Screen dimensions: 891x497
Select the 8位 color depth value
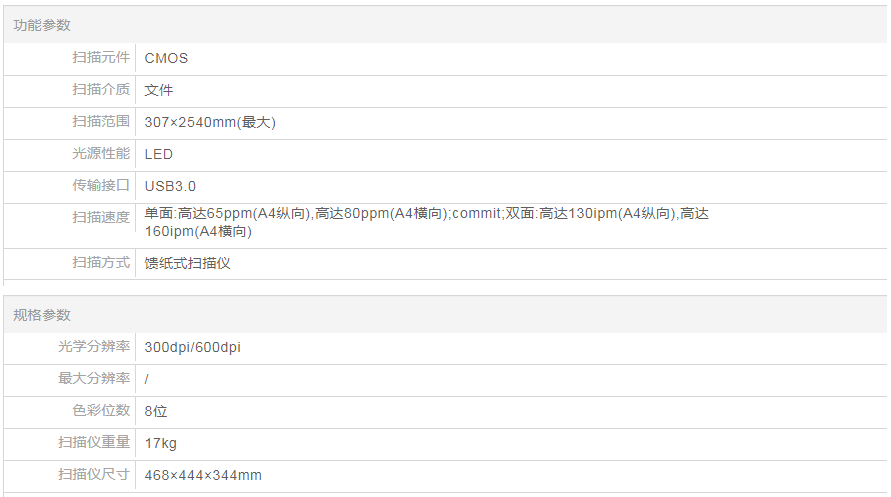coord(156,411)
